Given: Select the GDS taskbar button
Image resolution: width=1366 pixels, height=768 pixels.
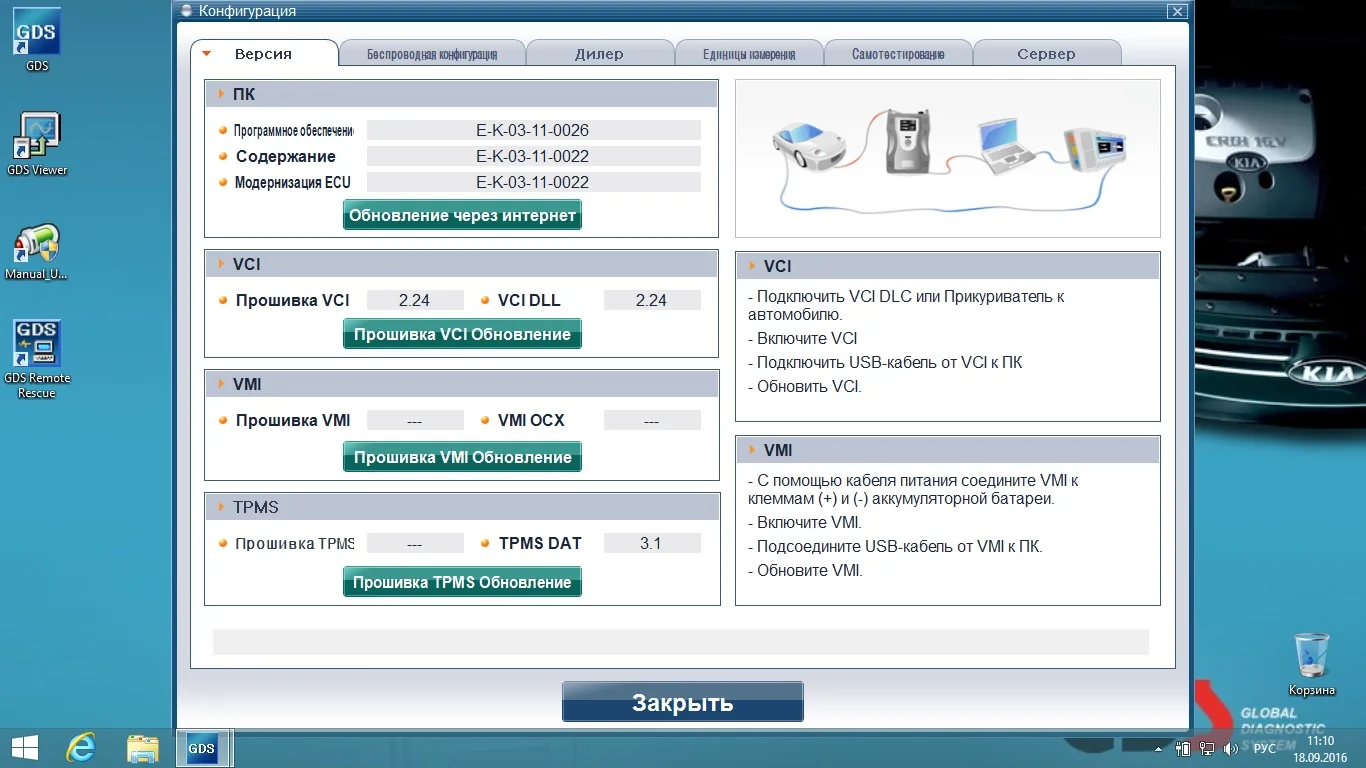Looking at the screenshot, I should coord(202,748).
